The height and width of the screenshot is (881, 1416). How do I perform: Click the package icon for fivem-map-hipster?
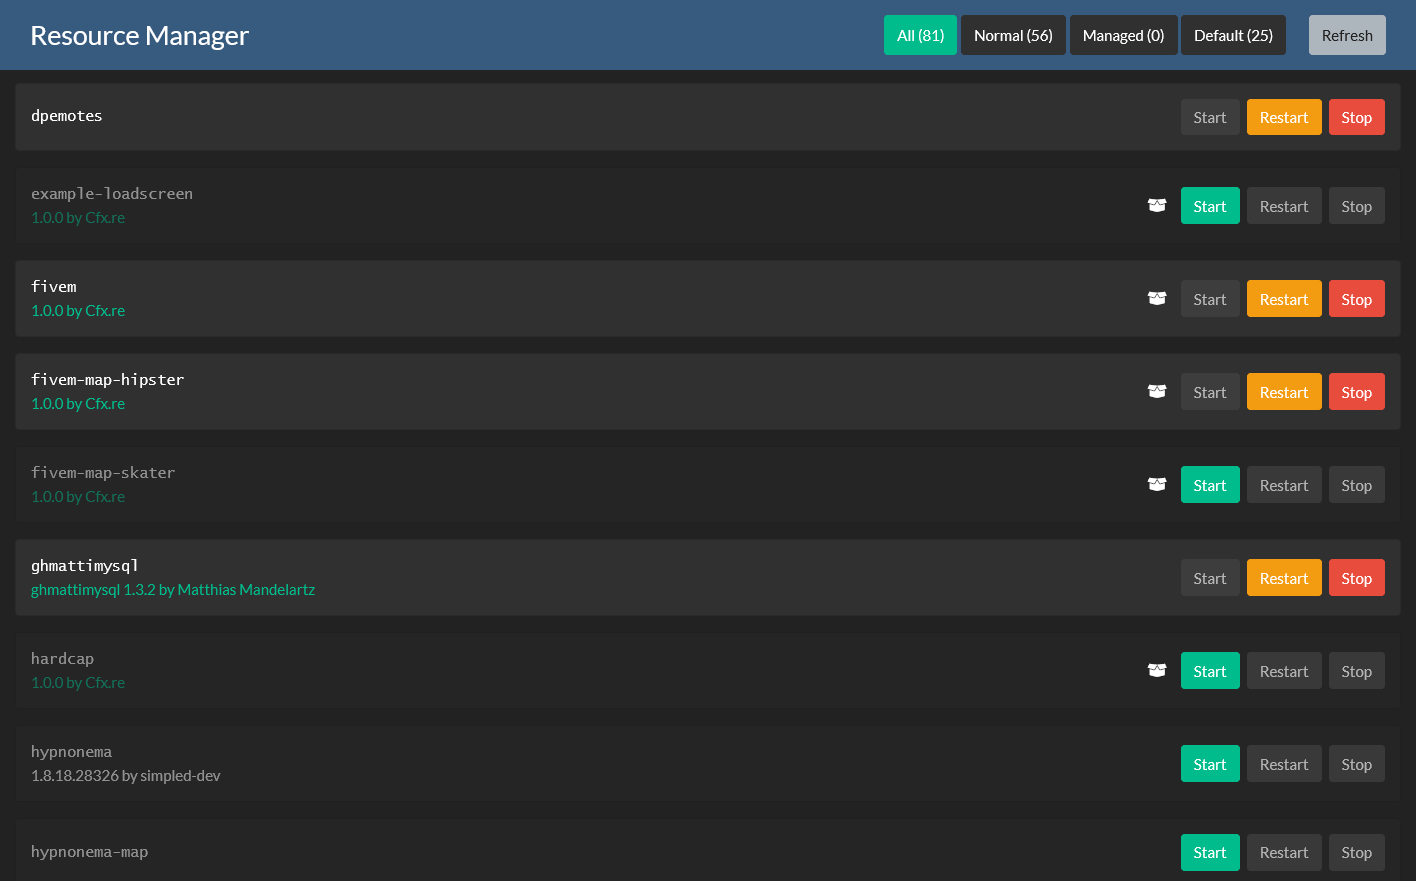[x=1157, y=391]
